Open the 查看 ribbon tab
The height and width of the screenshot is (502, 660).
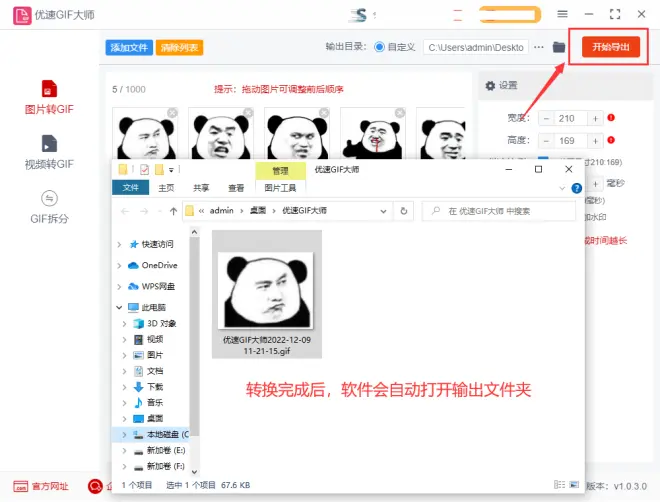click(236, 188)
